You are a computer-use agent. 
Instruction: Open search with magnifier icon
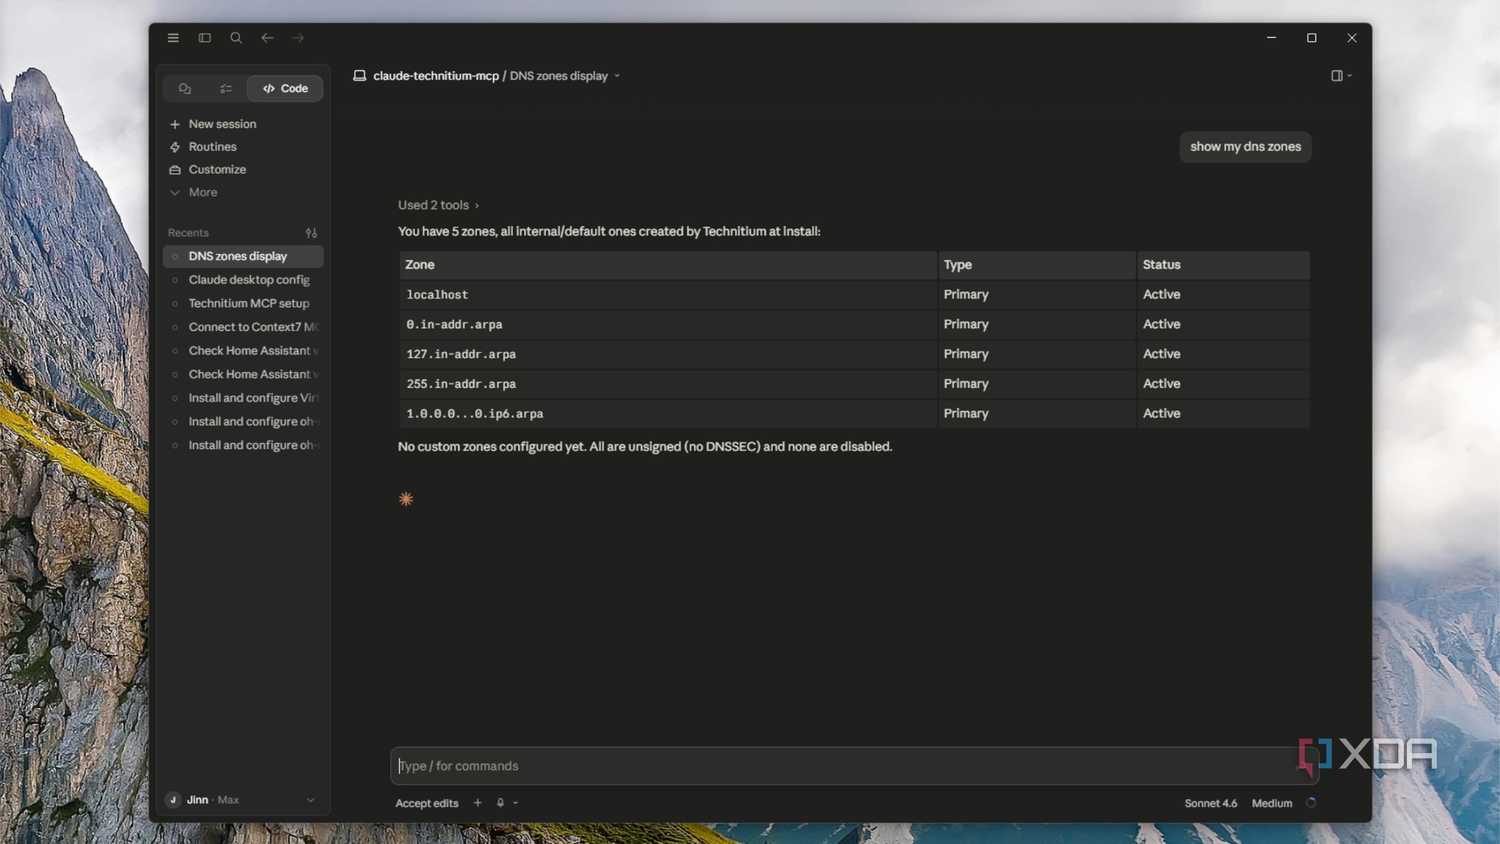tap(236, 38)
